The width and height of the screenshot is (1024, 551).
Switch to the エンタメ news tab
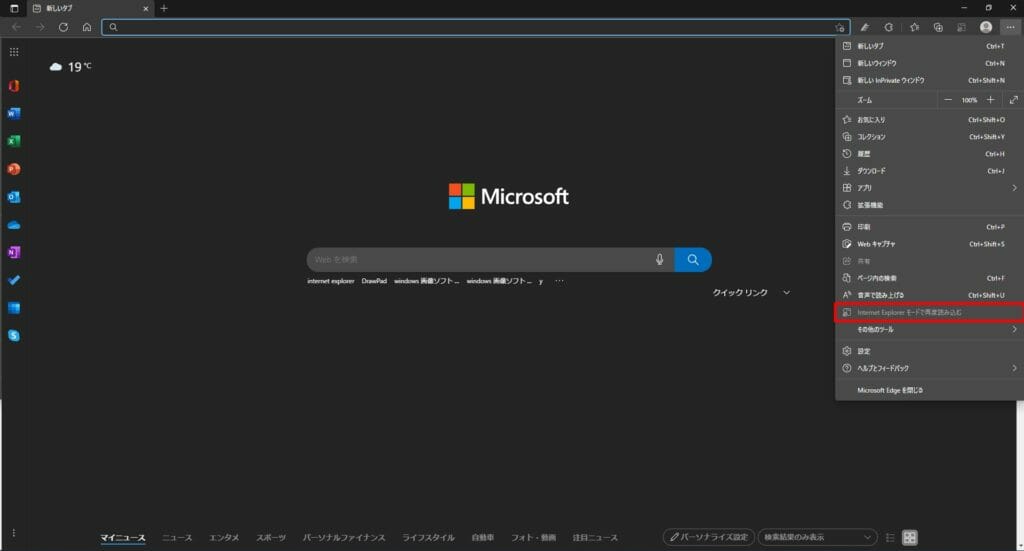click(224, 537)
